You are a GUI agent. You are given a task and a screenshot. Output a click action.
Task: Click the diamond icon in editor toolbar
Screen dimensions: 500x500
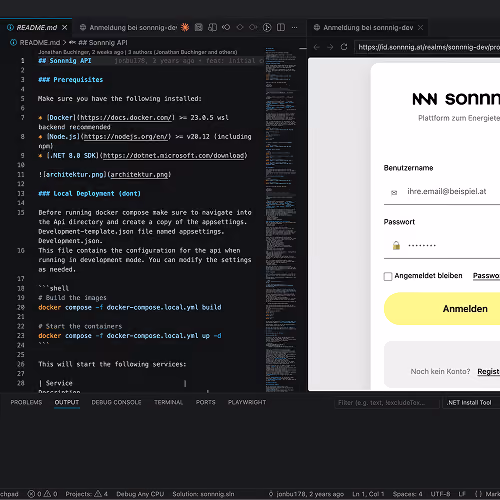tap(240, 27)
